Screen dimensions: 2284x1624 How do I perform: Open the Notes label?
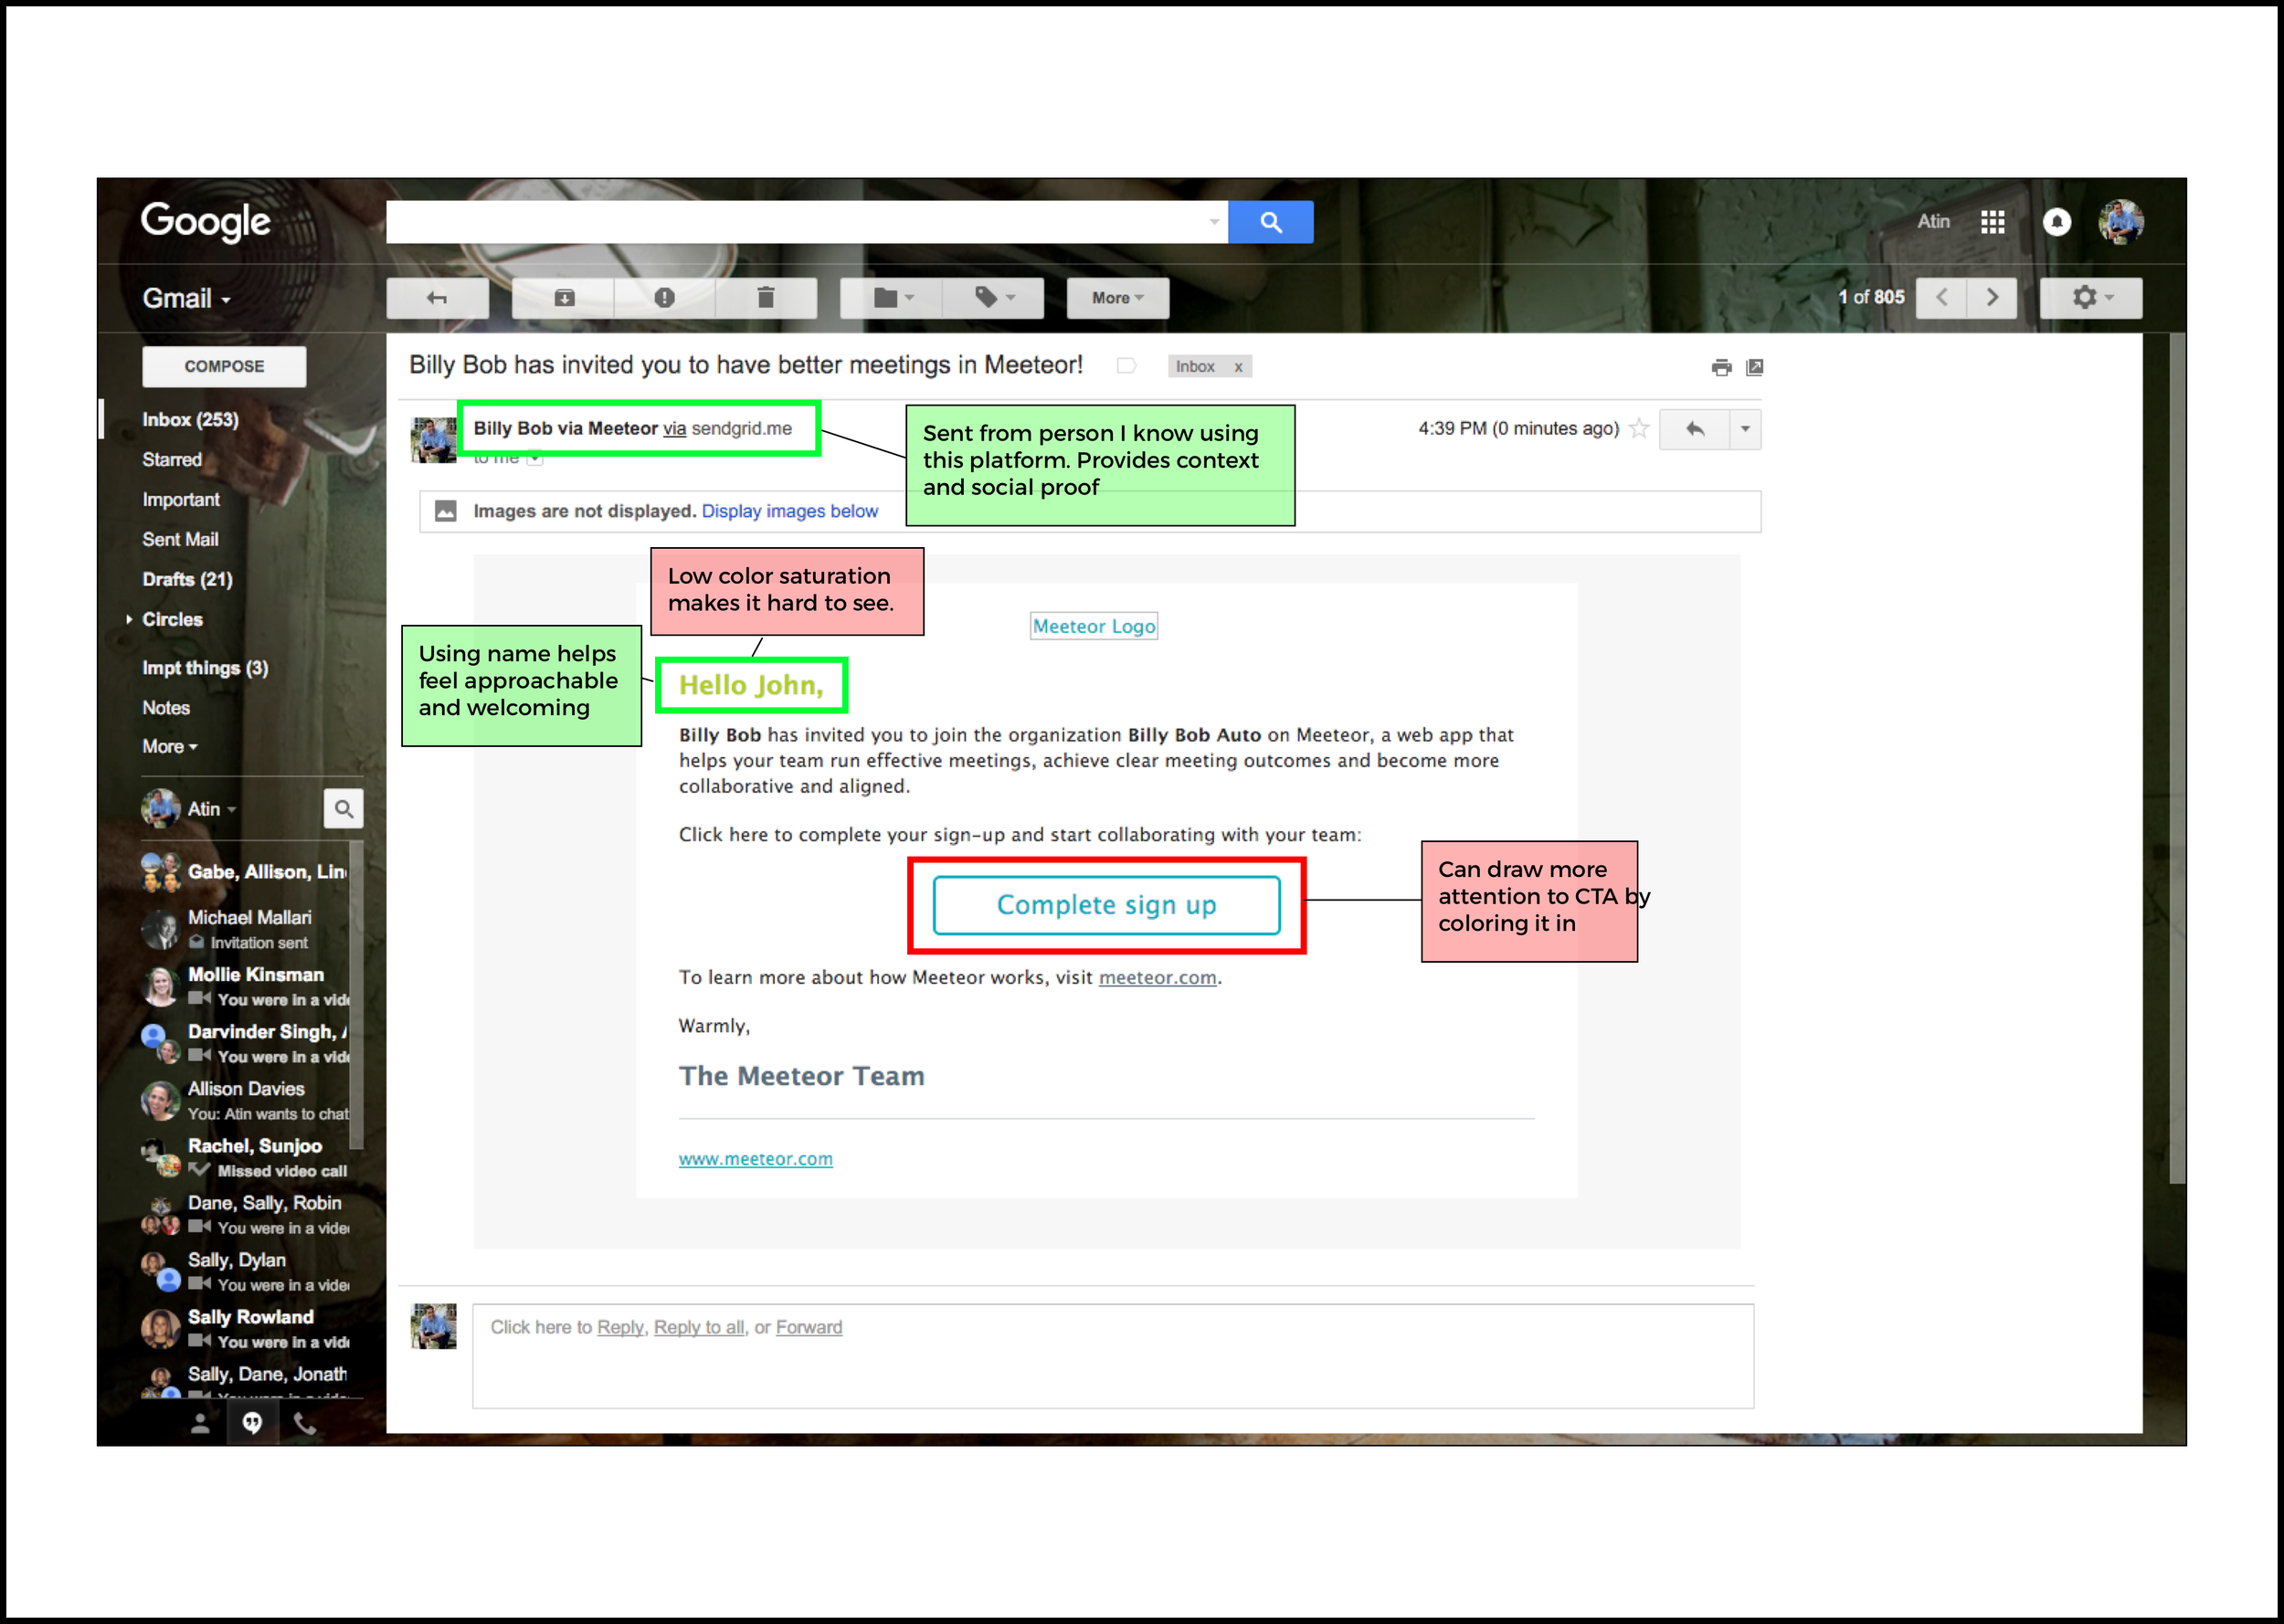point(166,707)
